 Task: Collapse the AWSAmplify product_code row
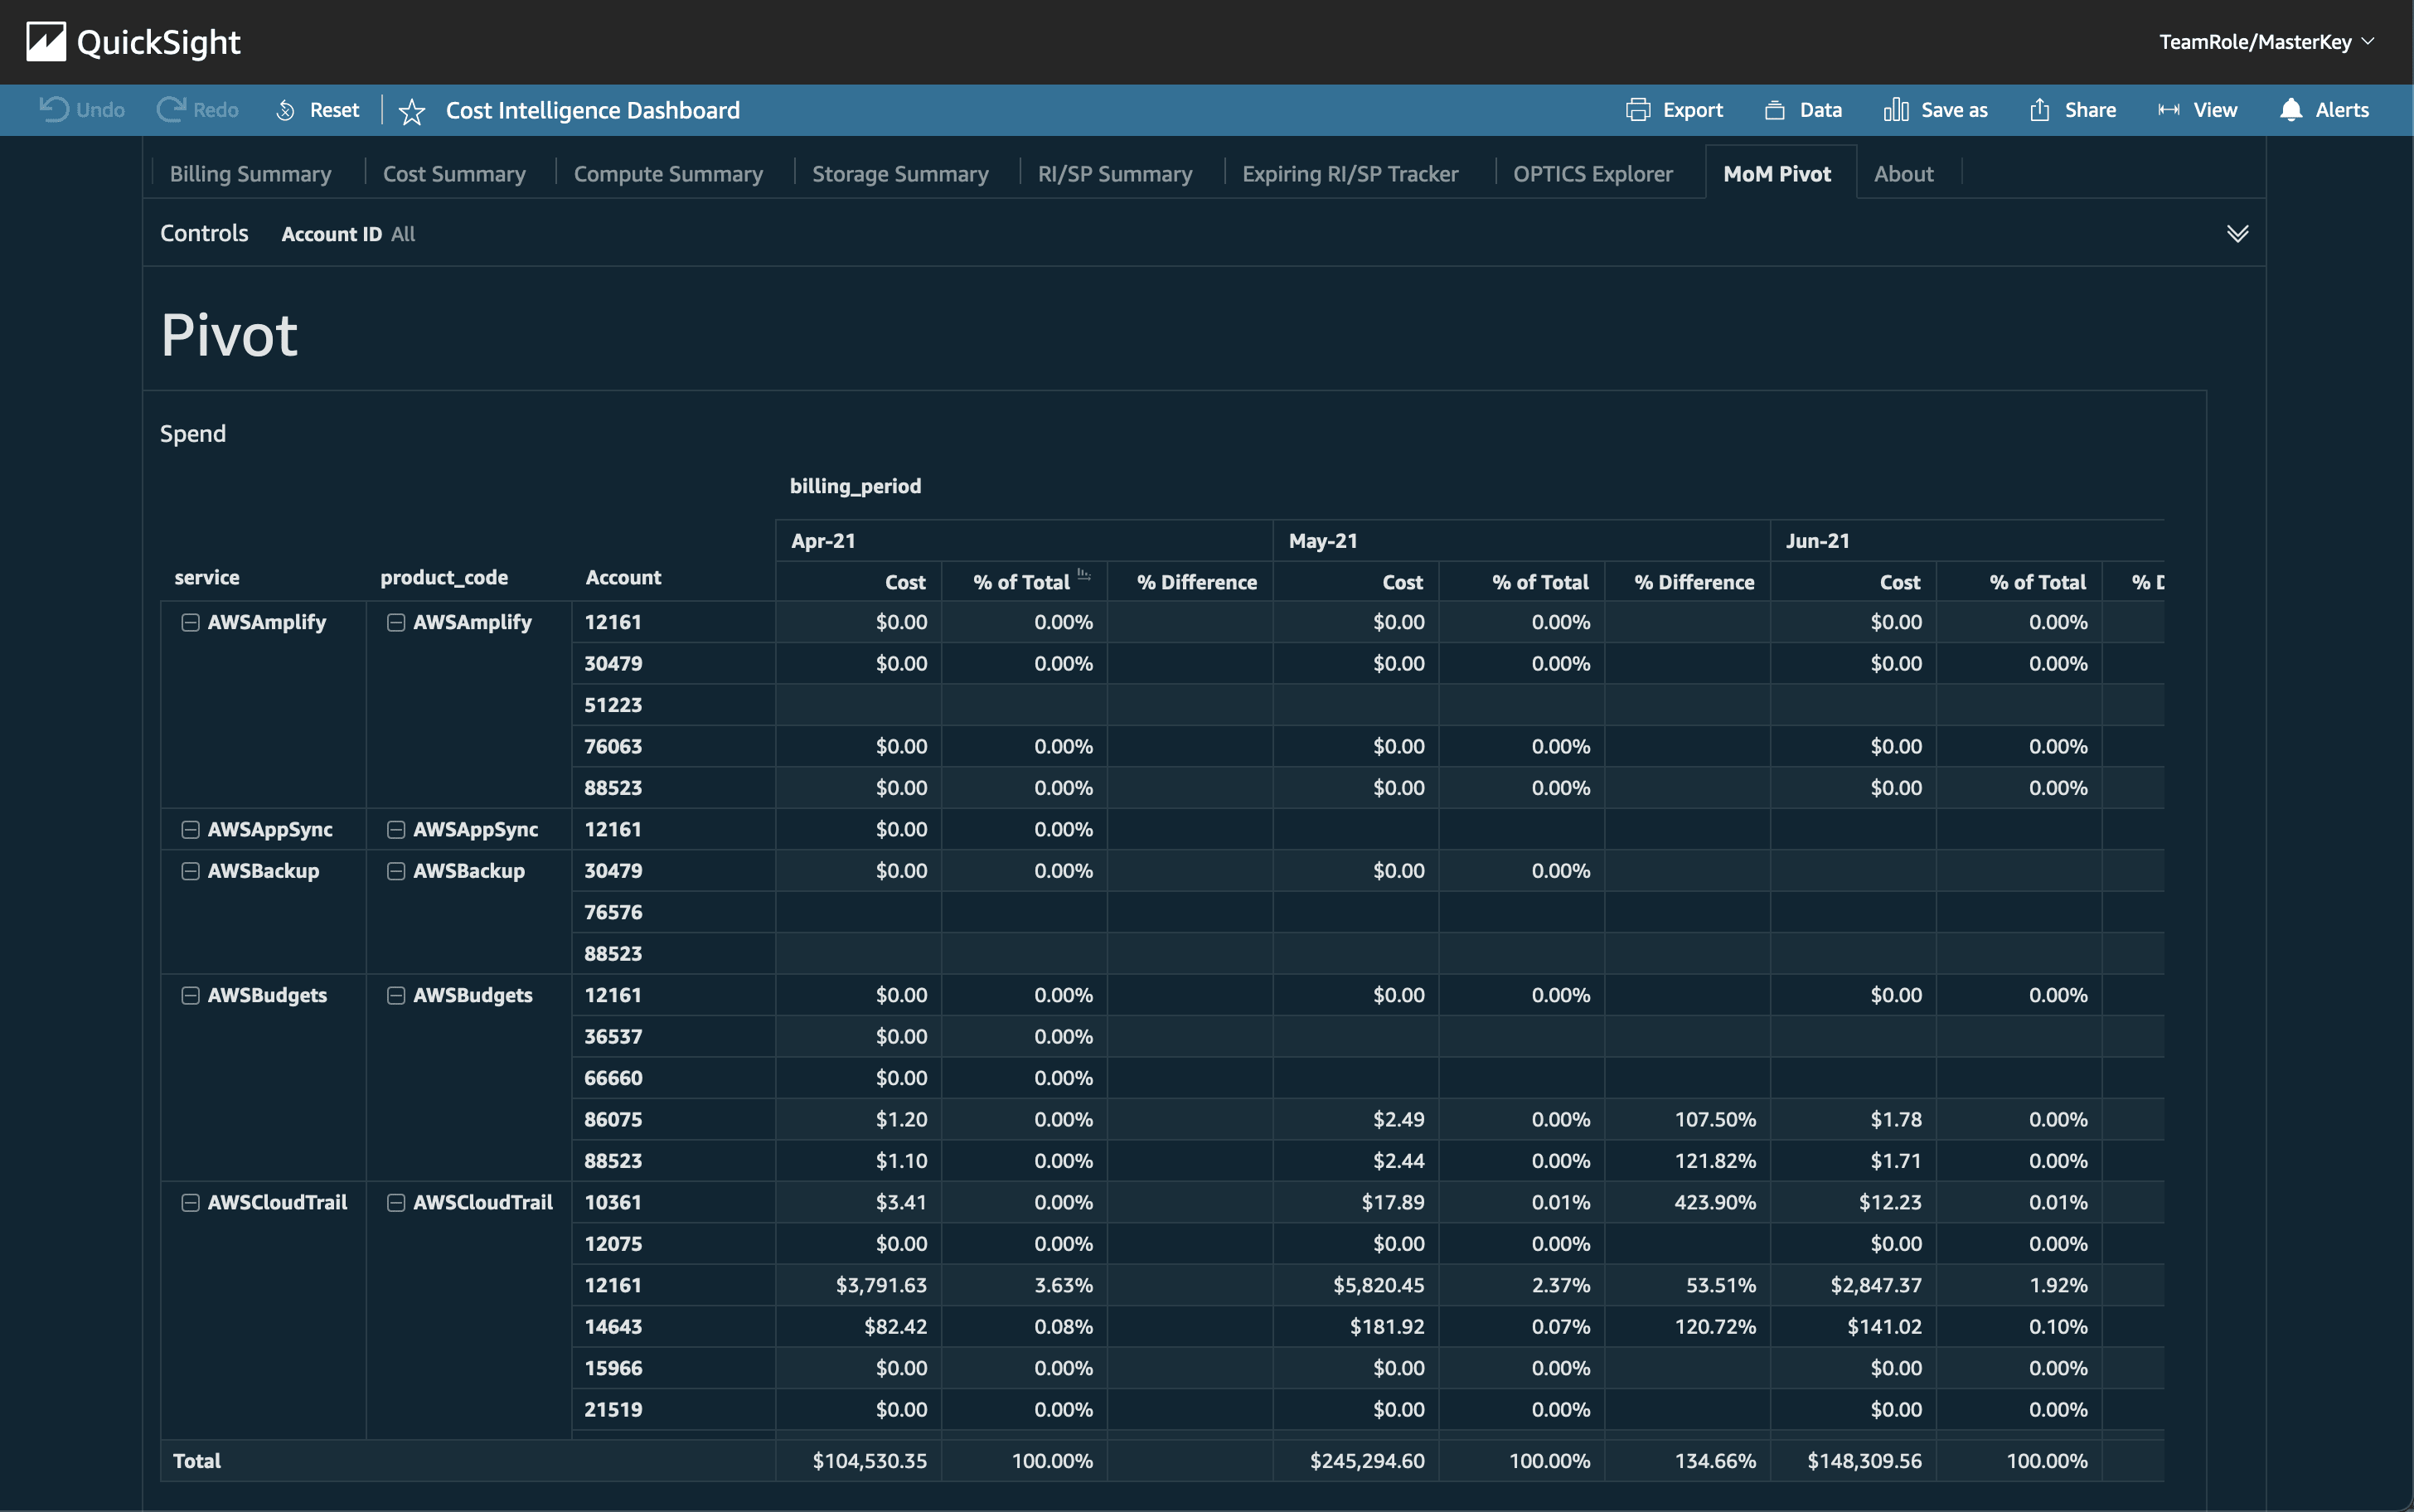(x=396, y=622)
